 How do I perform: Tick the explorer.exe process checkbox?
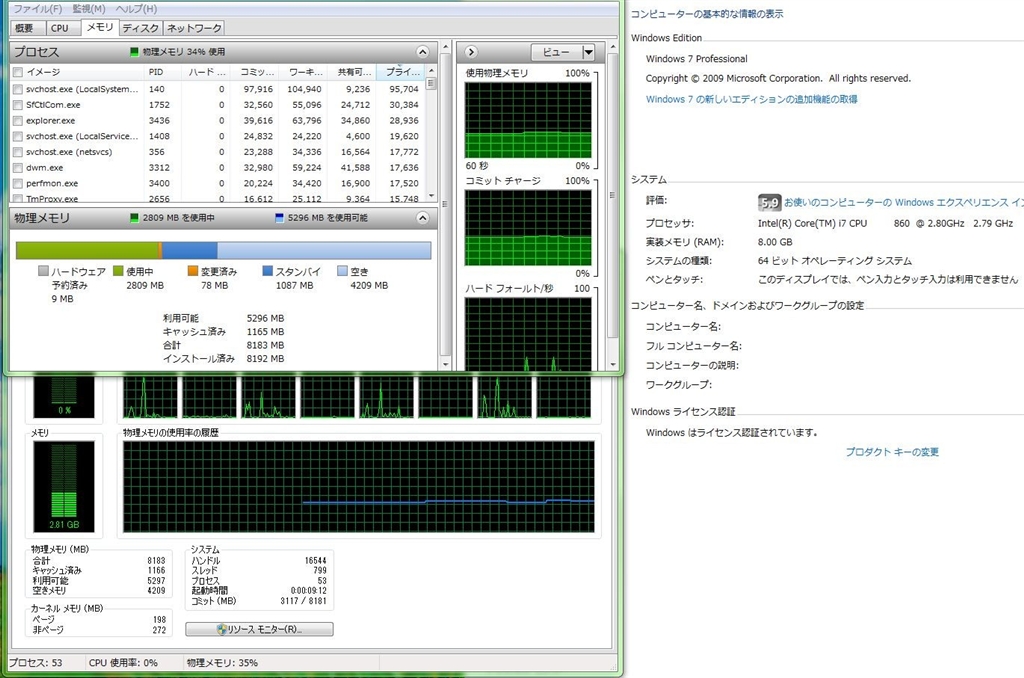tap(18, 121)
